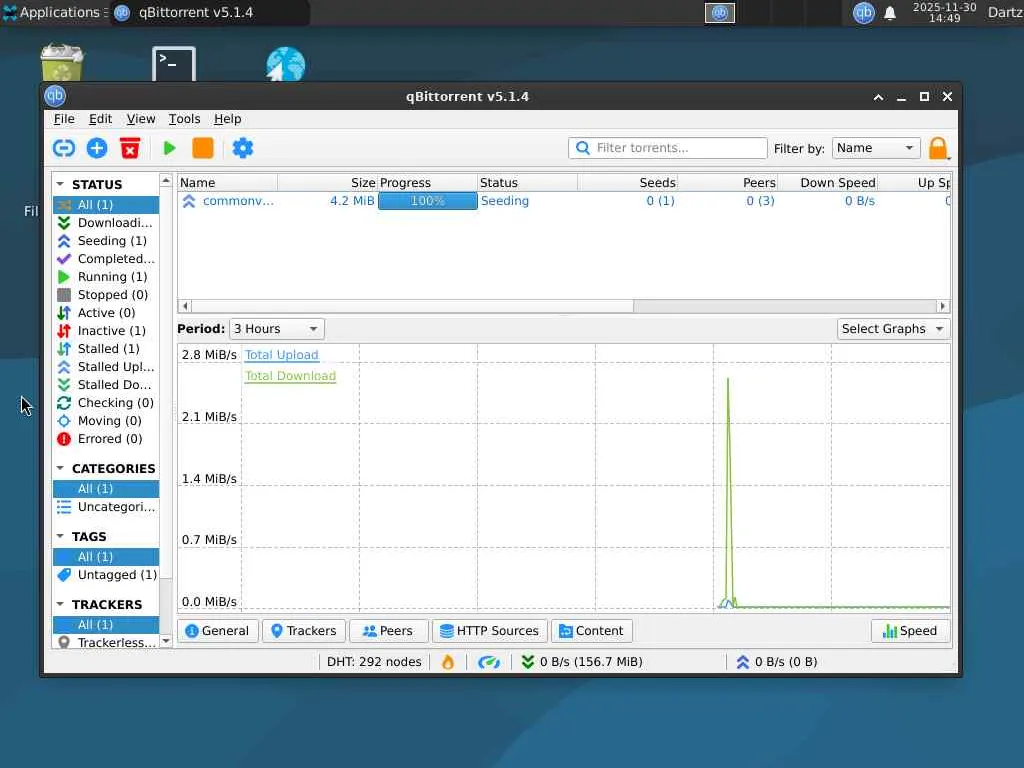Toggle alternative speed limits gauge icon
Image resolution: width=1024 pixels, height=768 pixels.
tap(488, 662)
